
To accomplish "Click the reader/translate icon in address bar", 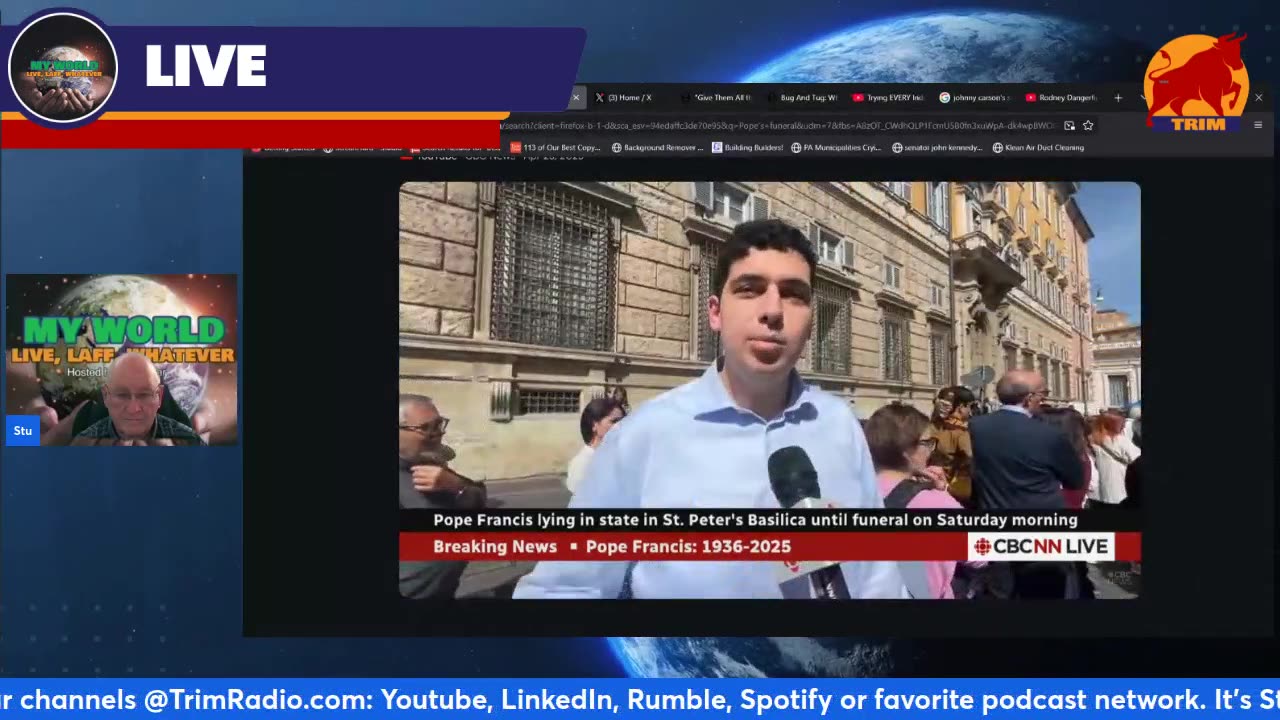I will (x=1069, y=125).
